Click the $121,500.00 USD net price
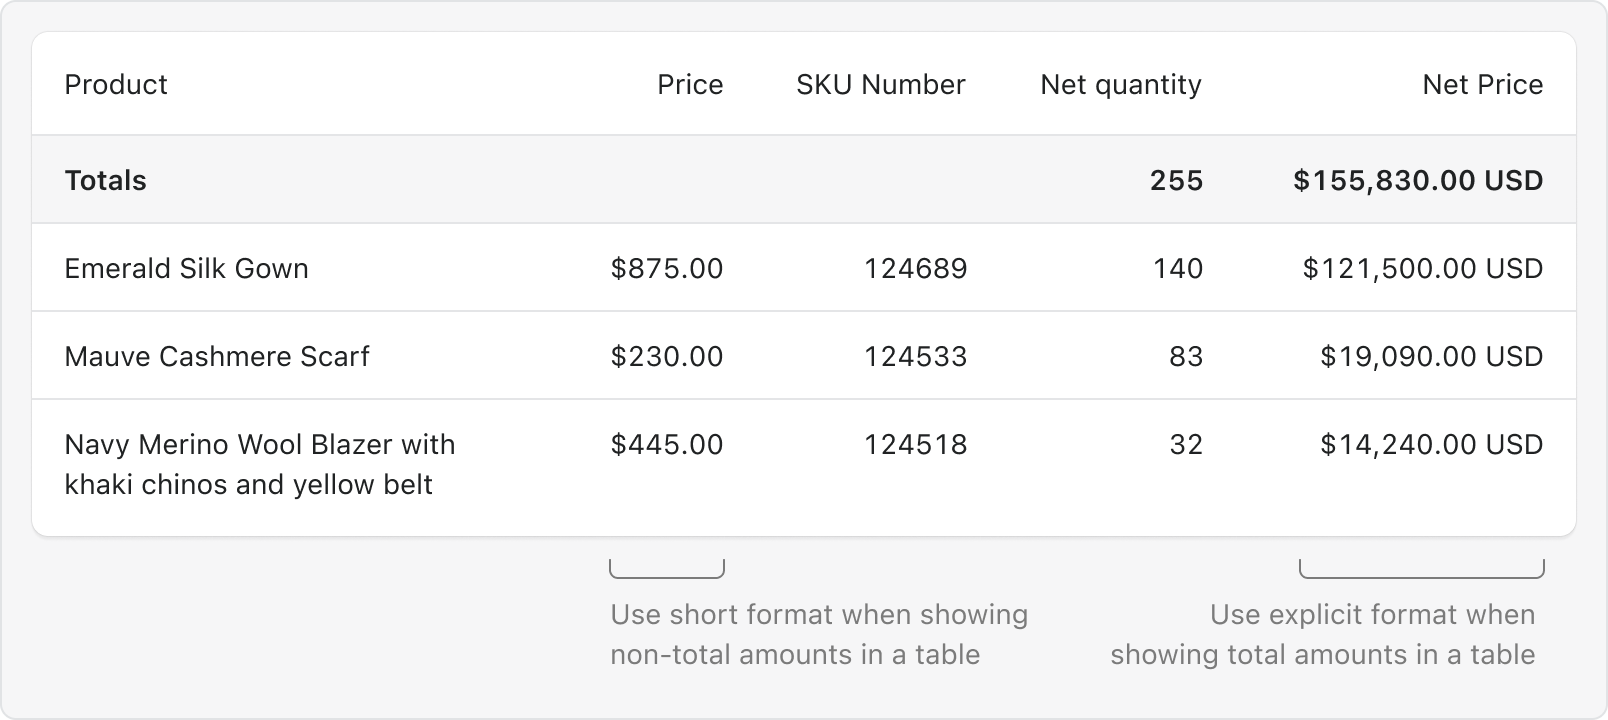Screen dimensions: 1608x720 point(1423,268)
